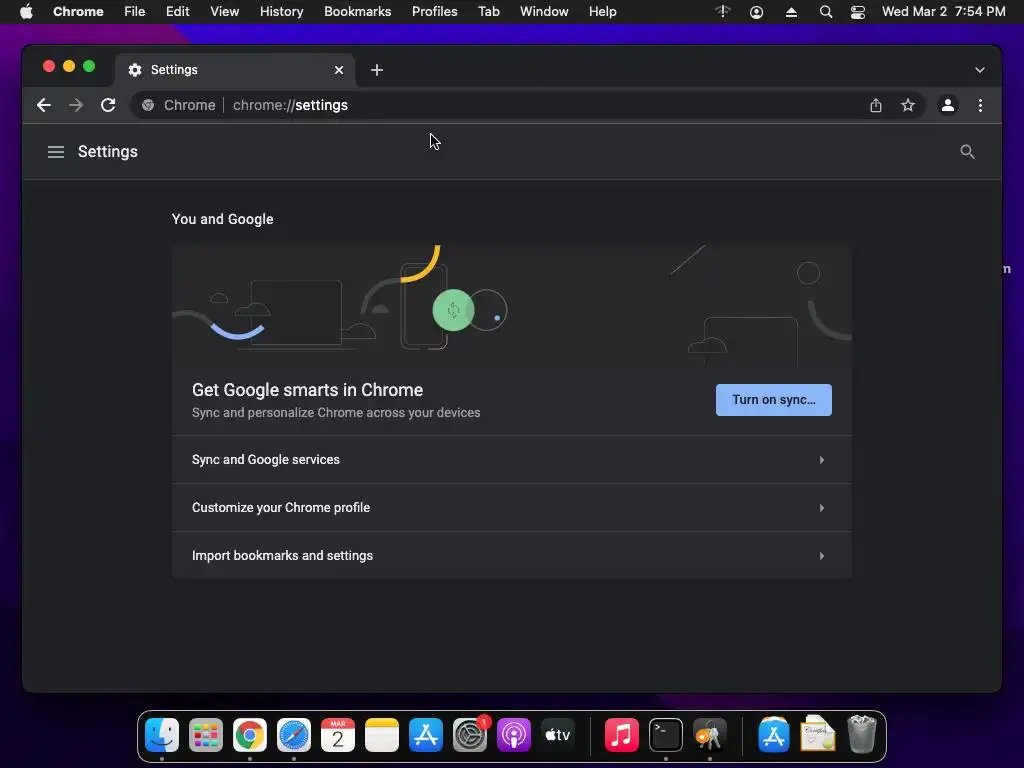Open Launchpad from the dock
Screen dimensions: 1024x768
[206, 735]
